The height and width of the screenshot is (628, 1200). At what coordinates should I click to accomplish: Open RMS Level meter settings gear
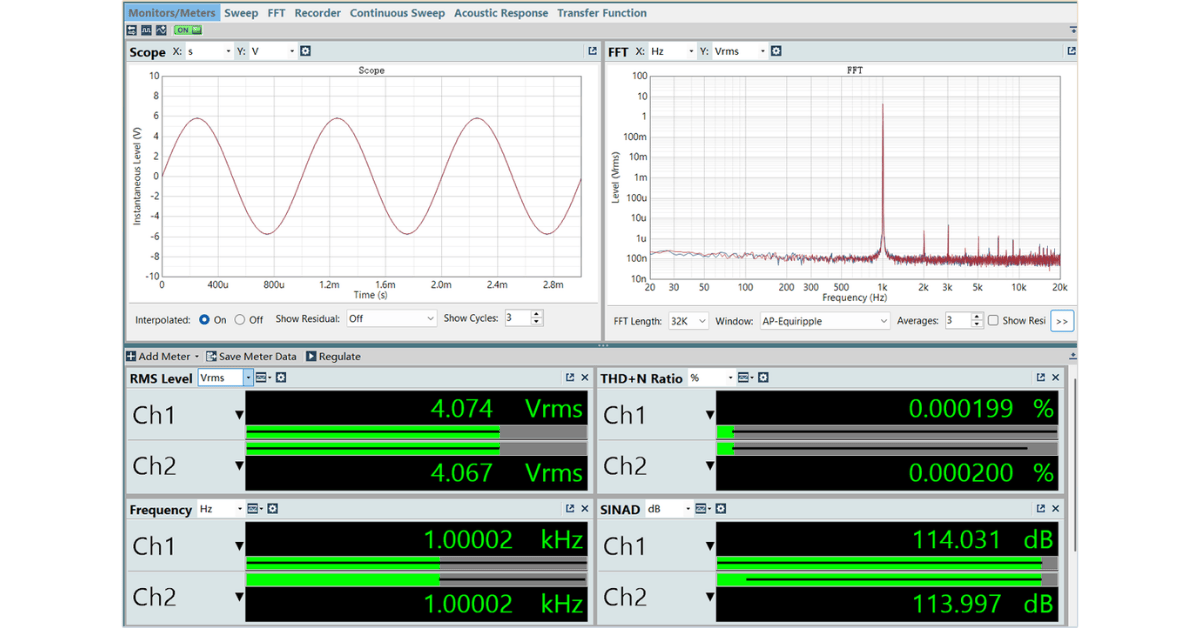pos(281,378)
